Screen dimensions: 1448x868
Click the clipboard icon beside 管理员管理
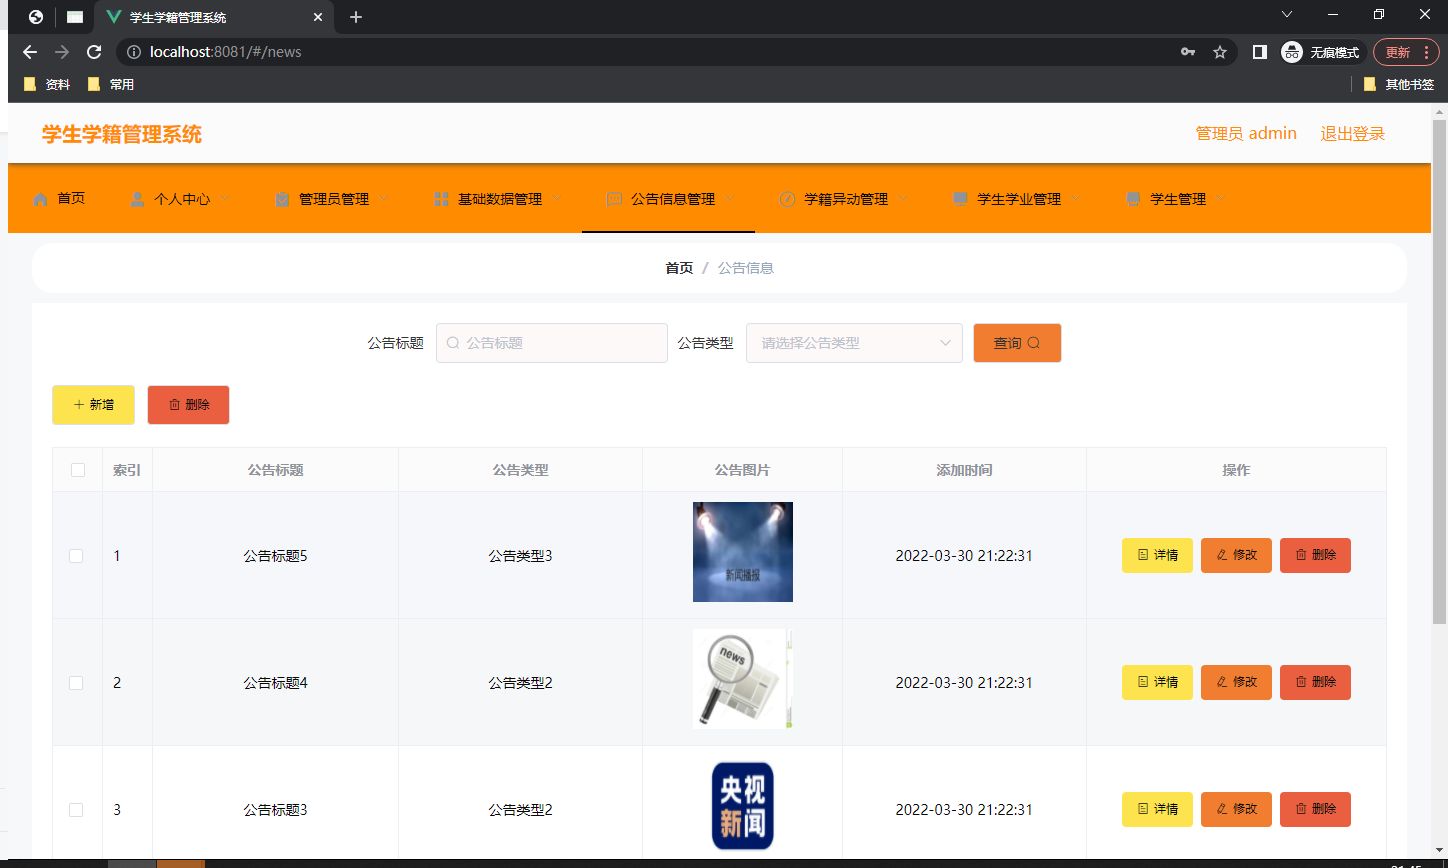point(282,199)
